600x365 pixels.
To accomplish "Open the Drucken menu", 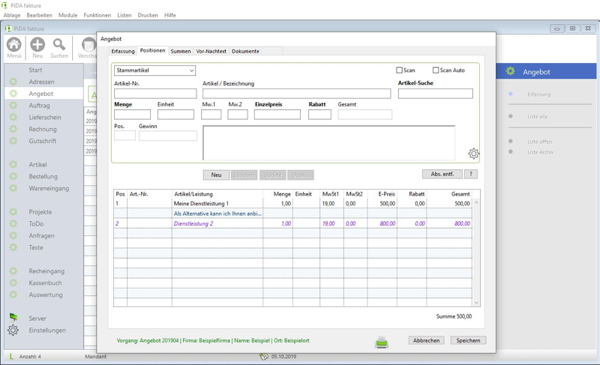I will pyautogui.click(x=148, y=15).
